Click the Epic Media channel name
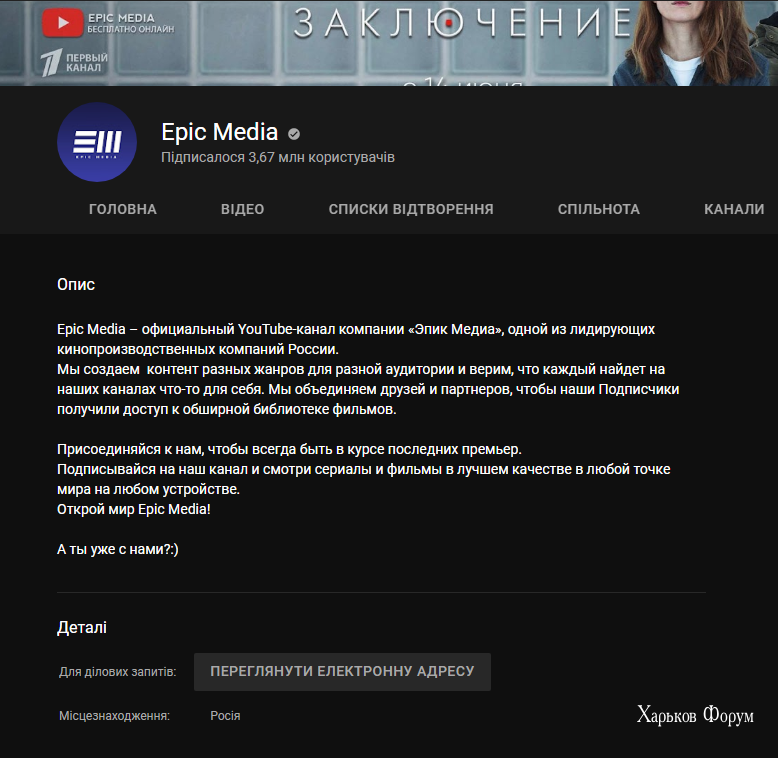Viewport: 778px width, 758px height. [x=220, y=132]
